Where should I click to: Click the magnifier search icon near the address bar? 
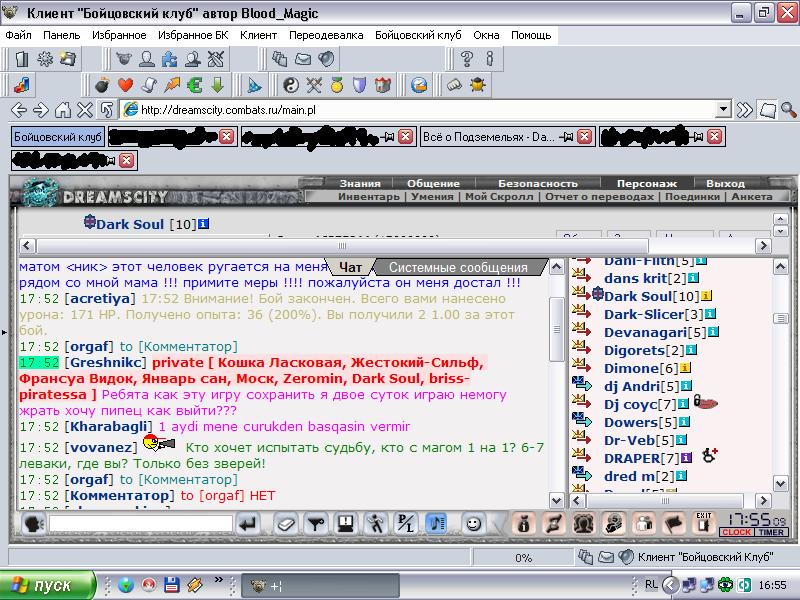[x=789, y=110]
